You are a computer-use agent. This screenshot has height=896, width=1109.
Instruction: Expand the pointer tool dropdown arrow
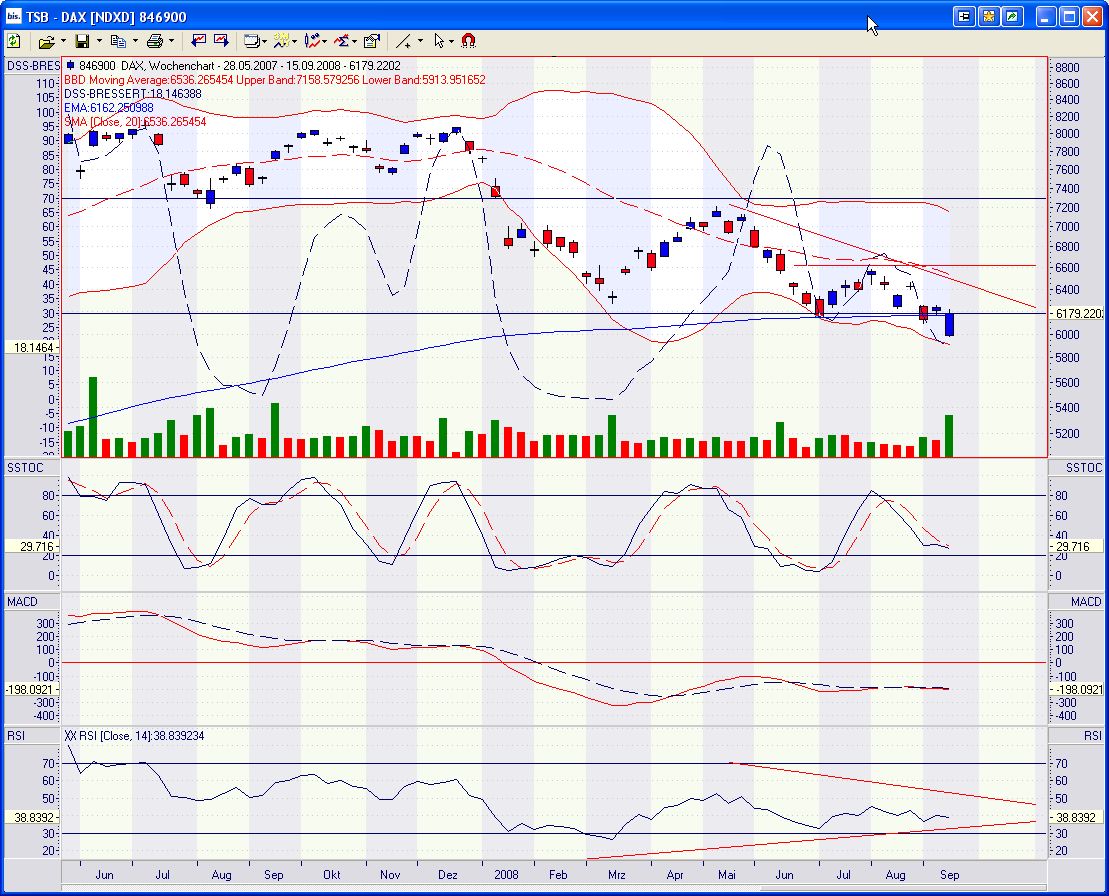click(452, 41)
